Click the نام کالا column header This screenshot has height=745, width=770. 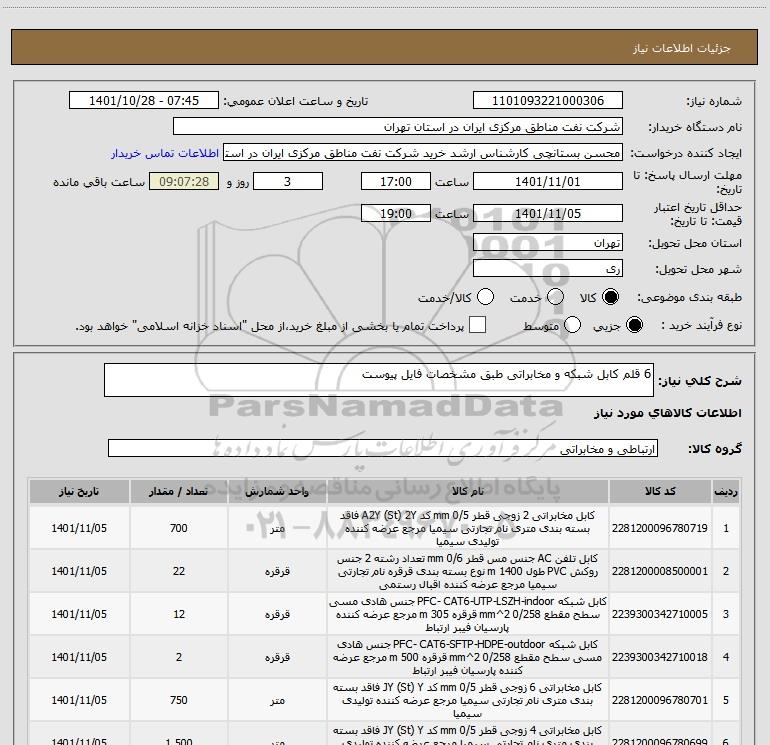click(x=468, y=492)
